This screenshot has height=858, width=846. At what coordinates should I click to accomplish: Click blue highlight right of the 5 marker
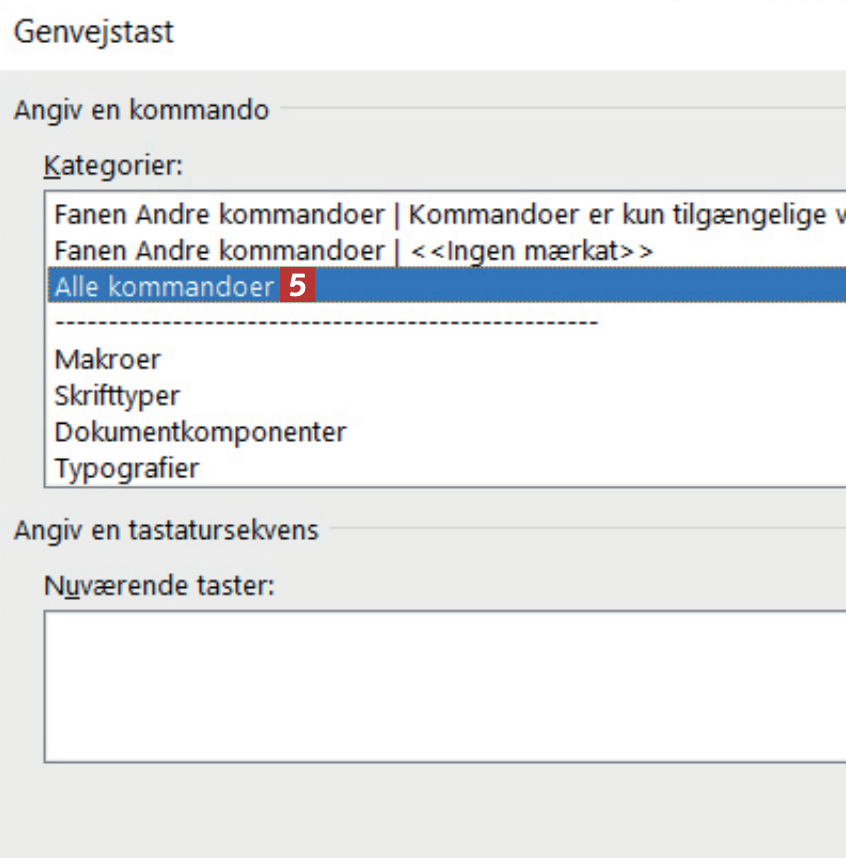point(580,287)
